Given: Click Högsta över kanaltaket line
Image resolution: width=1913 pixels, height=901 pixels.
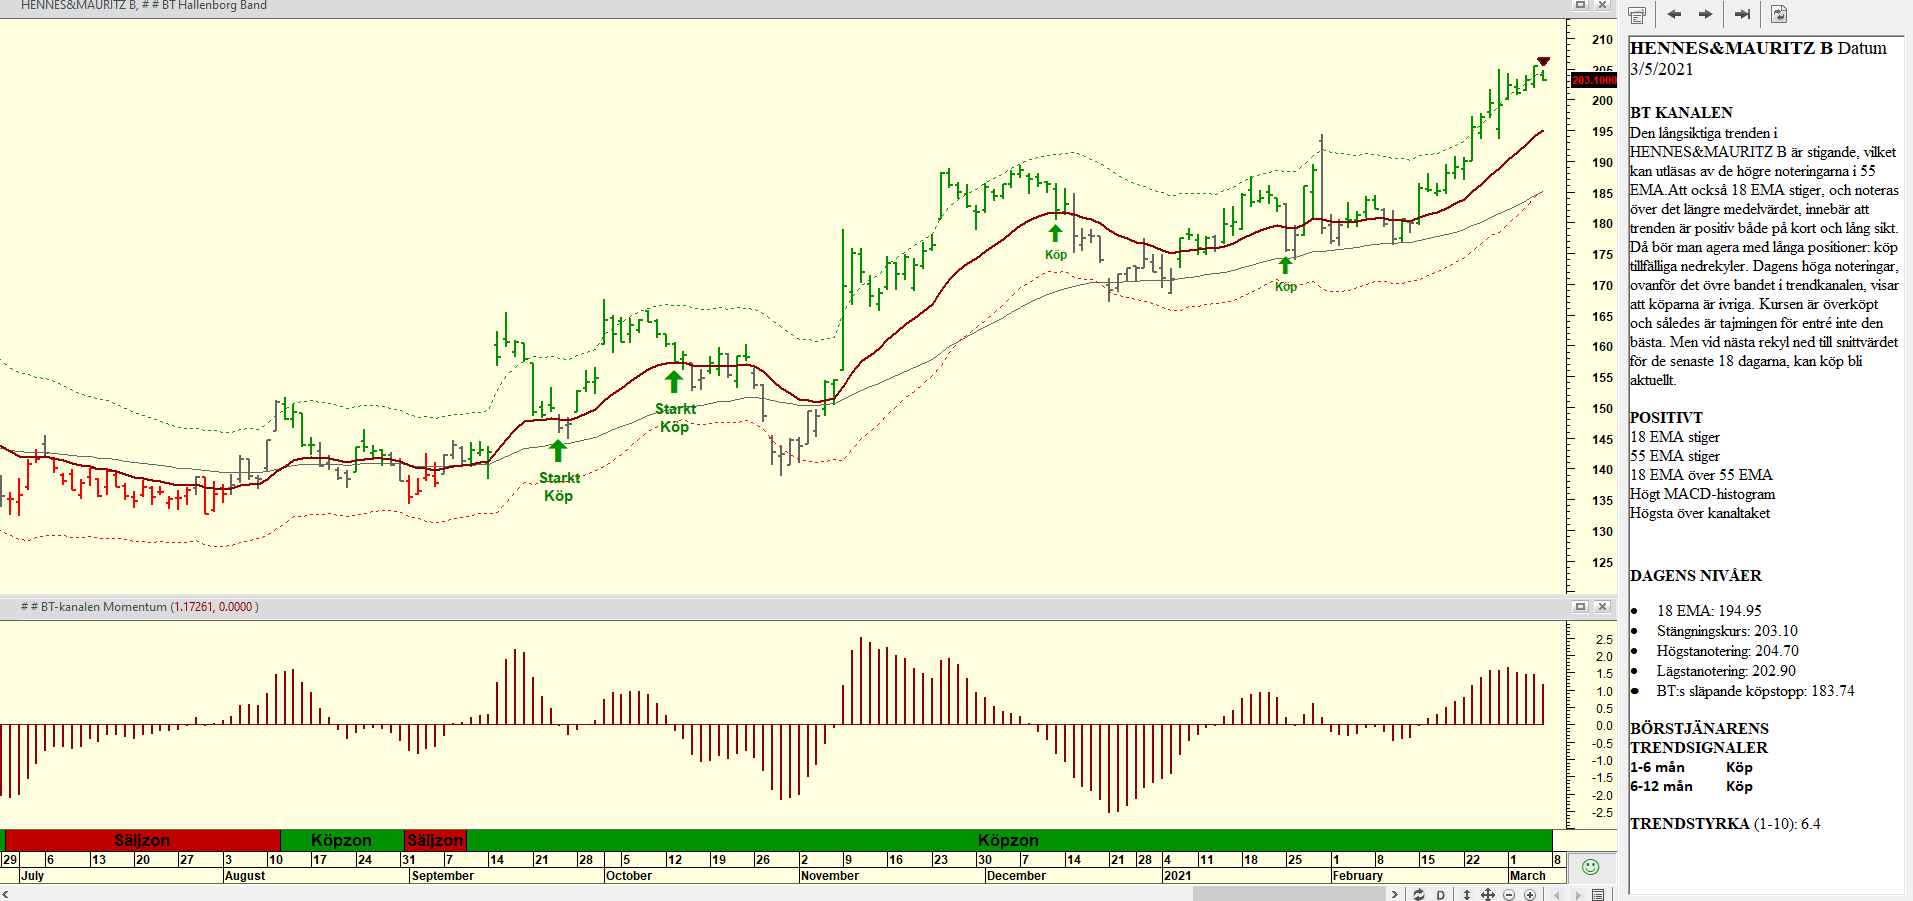Looking at the screenshot, I should coord(1700,512).
